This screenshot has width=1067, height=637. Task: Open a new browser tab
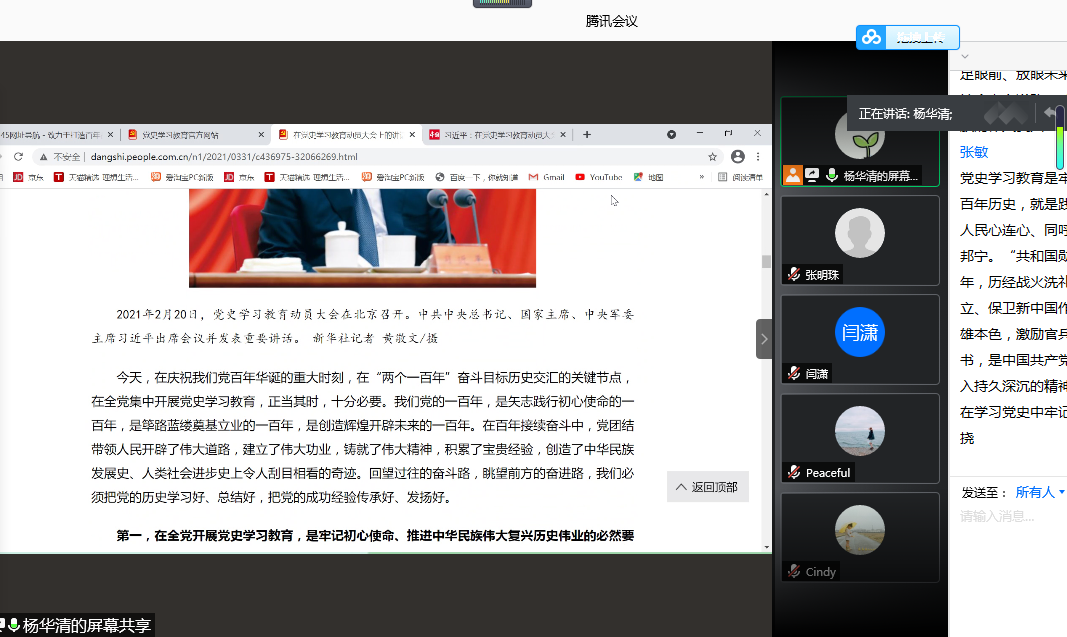point(587,134)
